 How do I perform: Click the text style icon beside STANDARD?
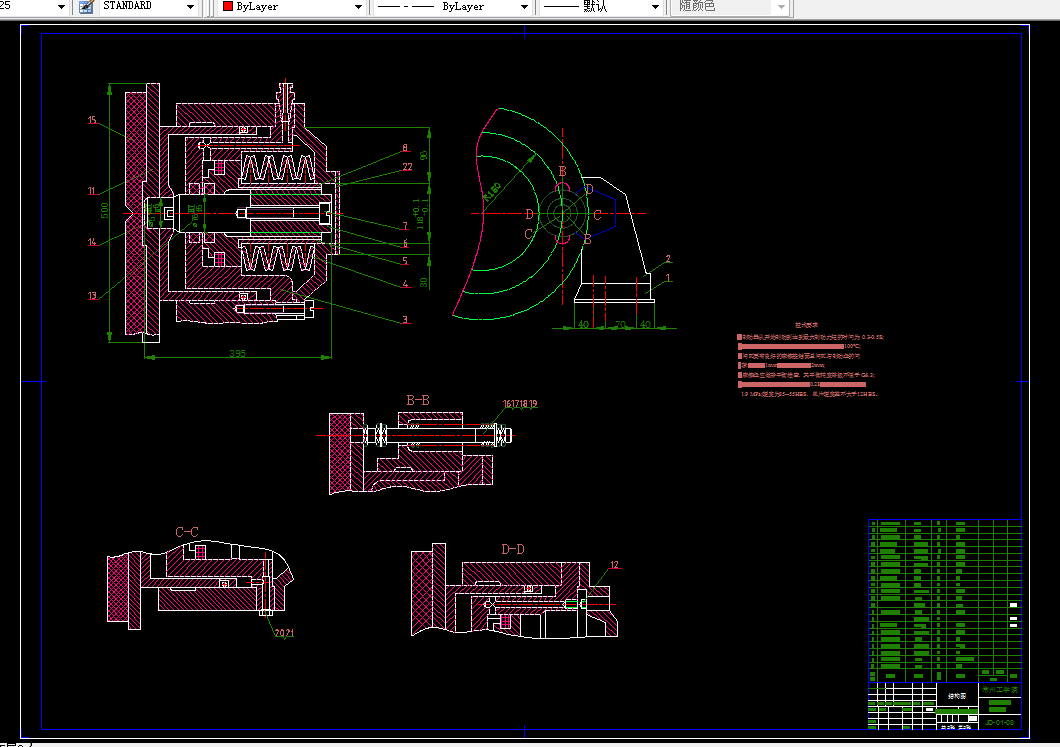click(85, 7)
